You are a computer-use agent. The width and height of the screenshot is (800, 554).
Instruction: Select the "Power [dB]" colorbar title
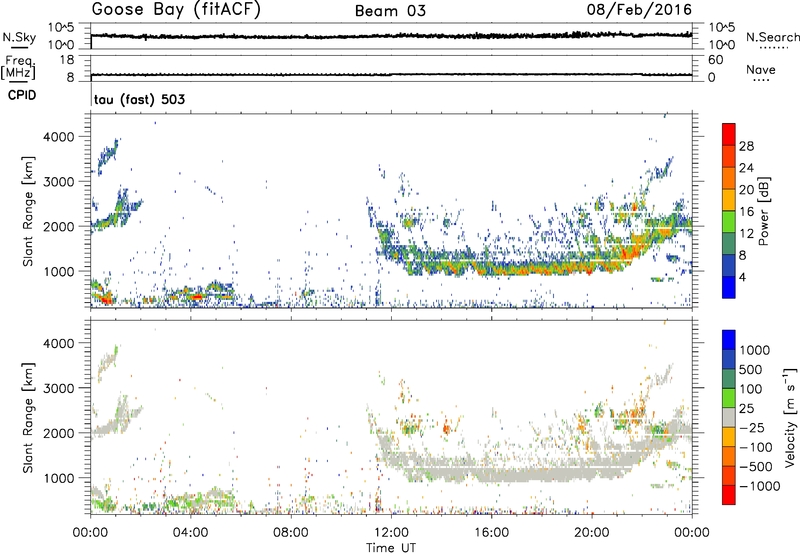coord(763,211)
